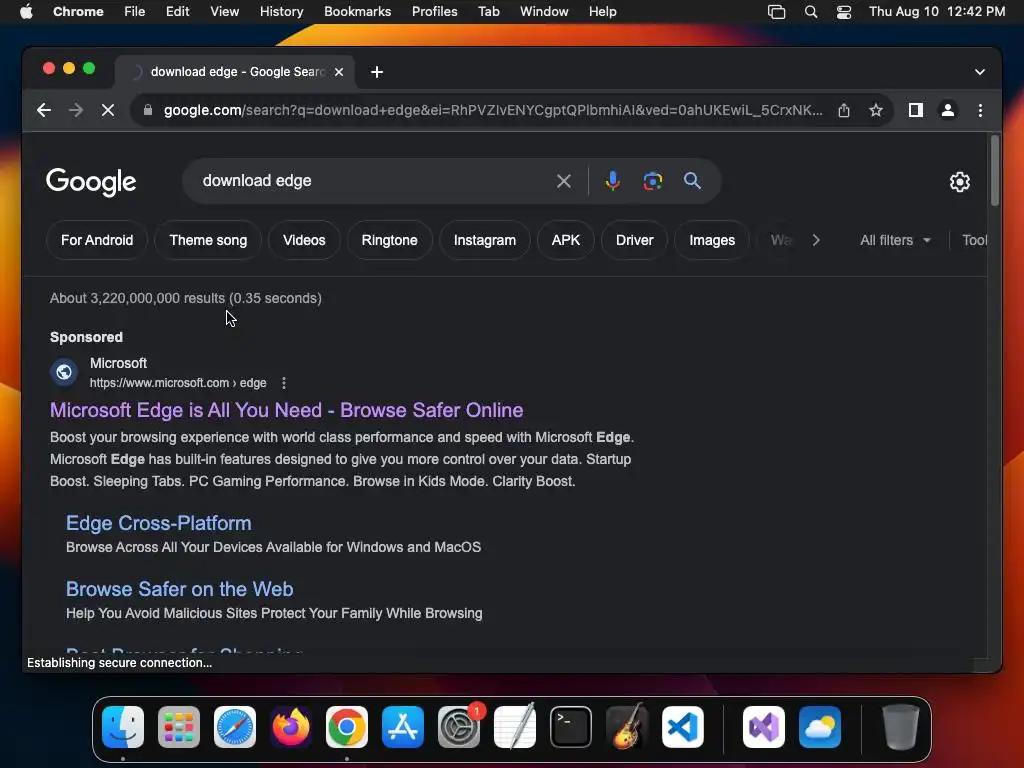The image size is (1024, 768).
Task: Open macOS Control Center icon
Action: point(844,12)
